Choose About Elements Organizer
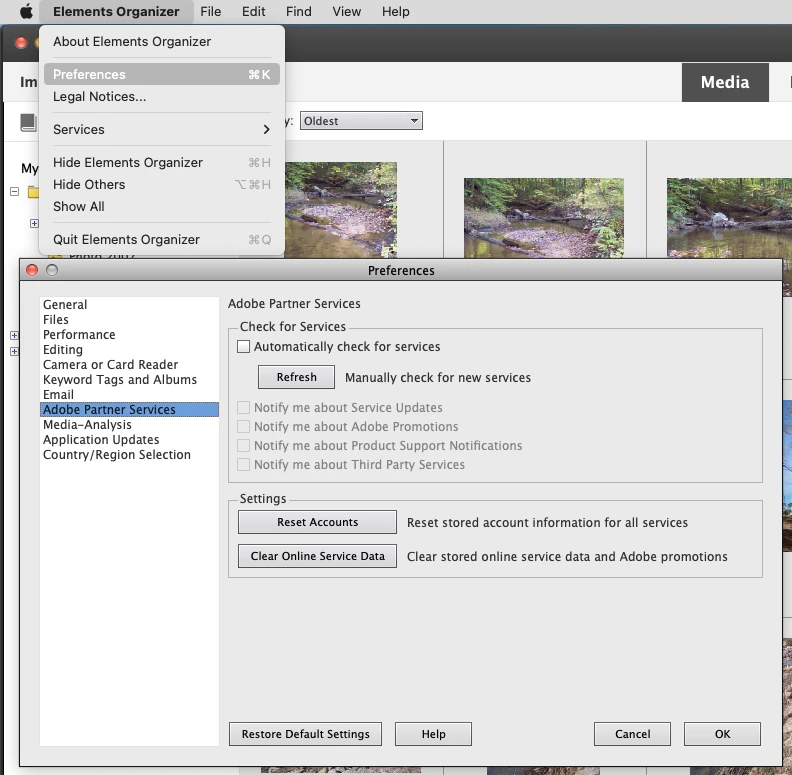Screen dimensions: 792x775 point(162,41)
